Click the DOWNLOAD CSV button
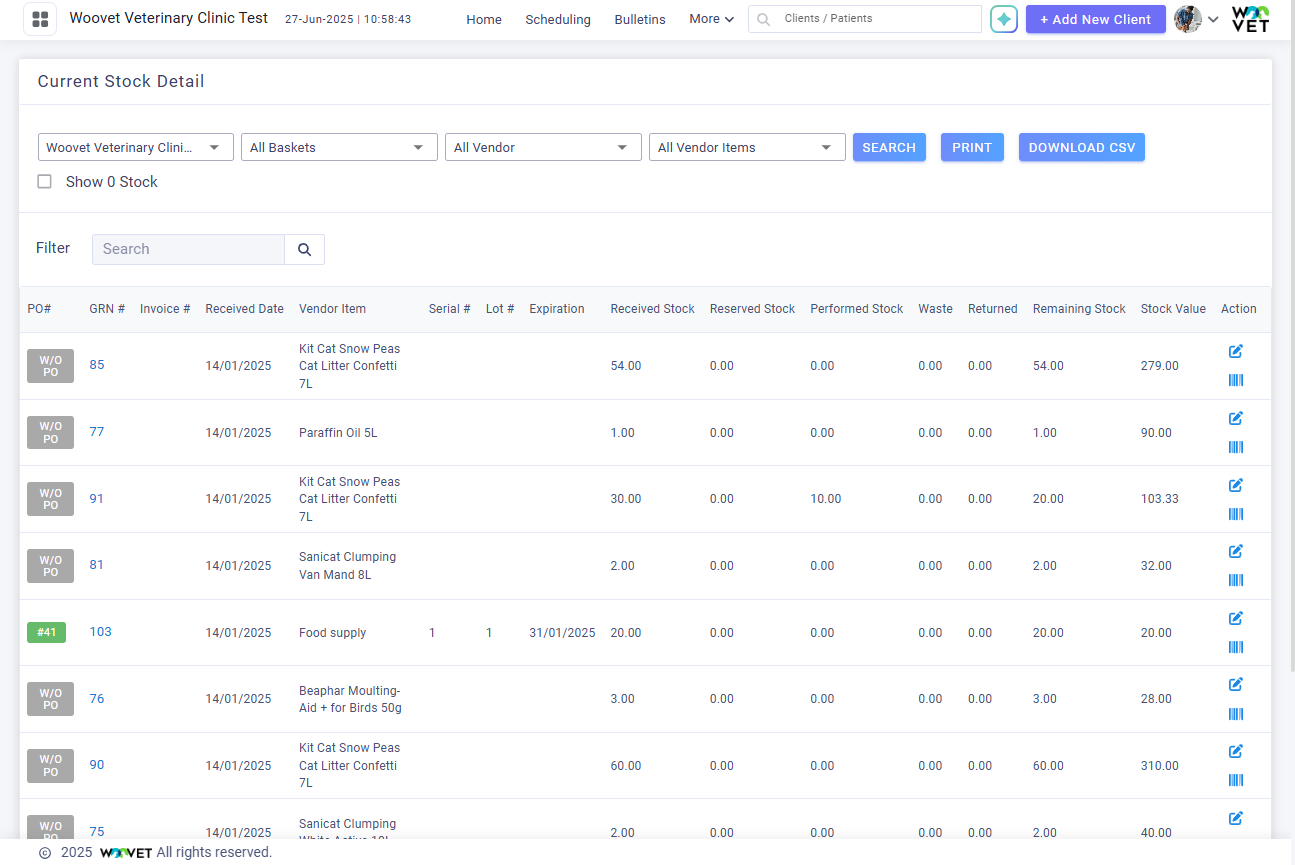The image size is (1295, 865). tap(1082, 146)
